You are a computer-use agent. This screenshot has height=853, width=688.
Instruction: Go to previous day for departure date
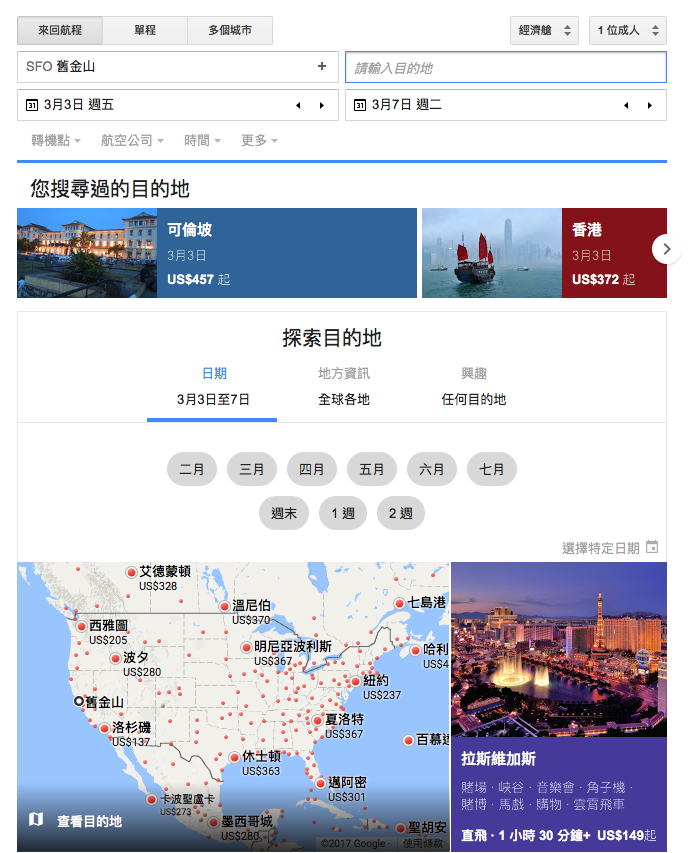[298, 105]
